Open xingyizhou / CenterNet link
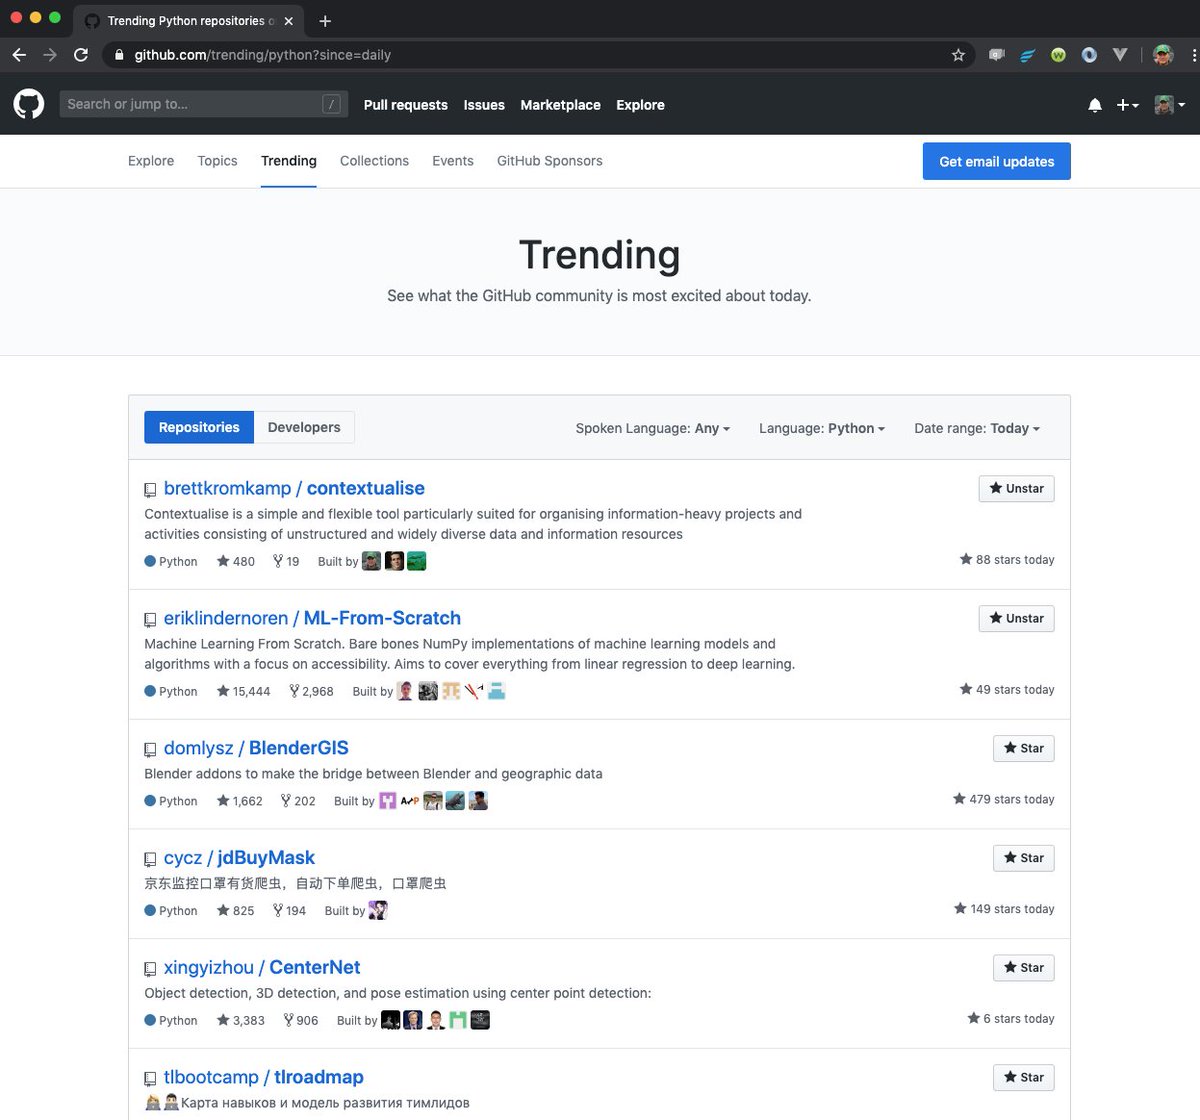 click(262, 968)
